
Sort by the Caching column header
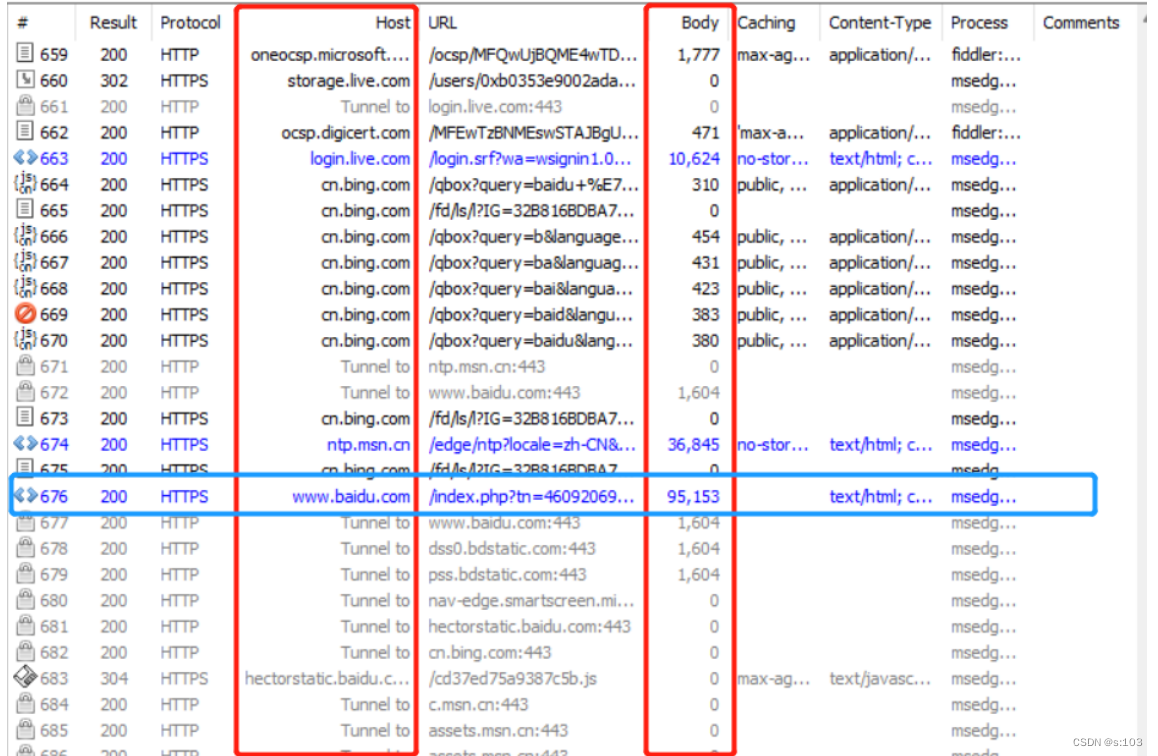click(x=767, y=23)
